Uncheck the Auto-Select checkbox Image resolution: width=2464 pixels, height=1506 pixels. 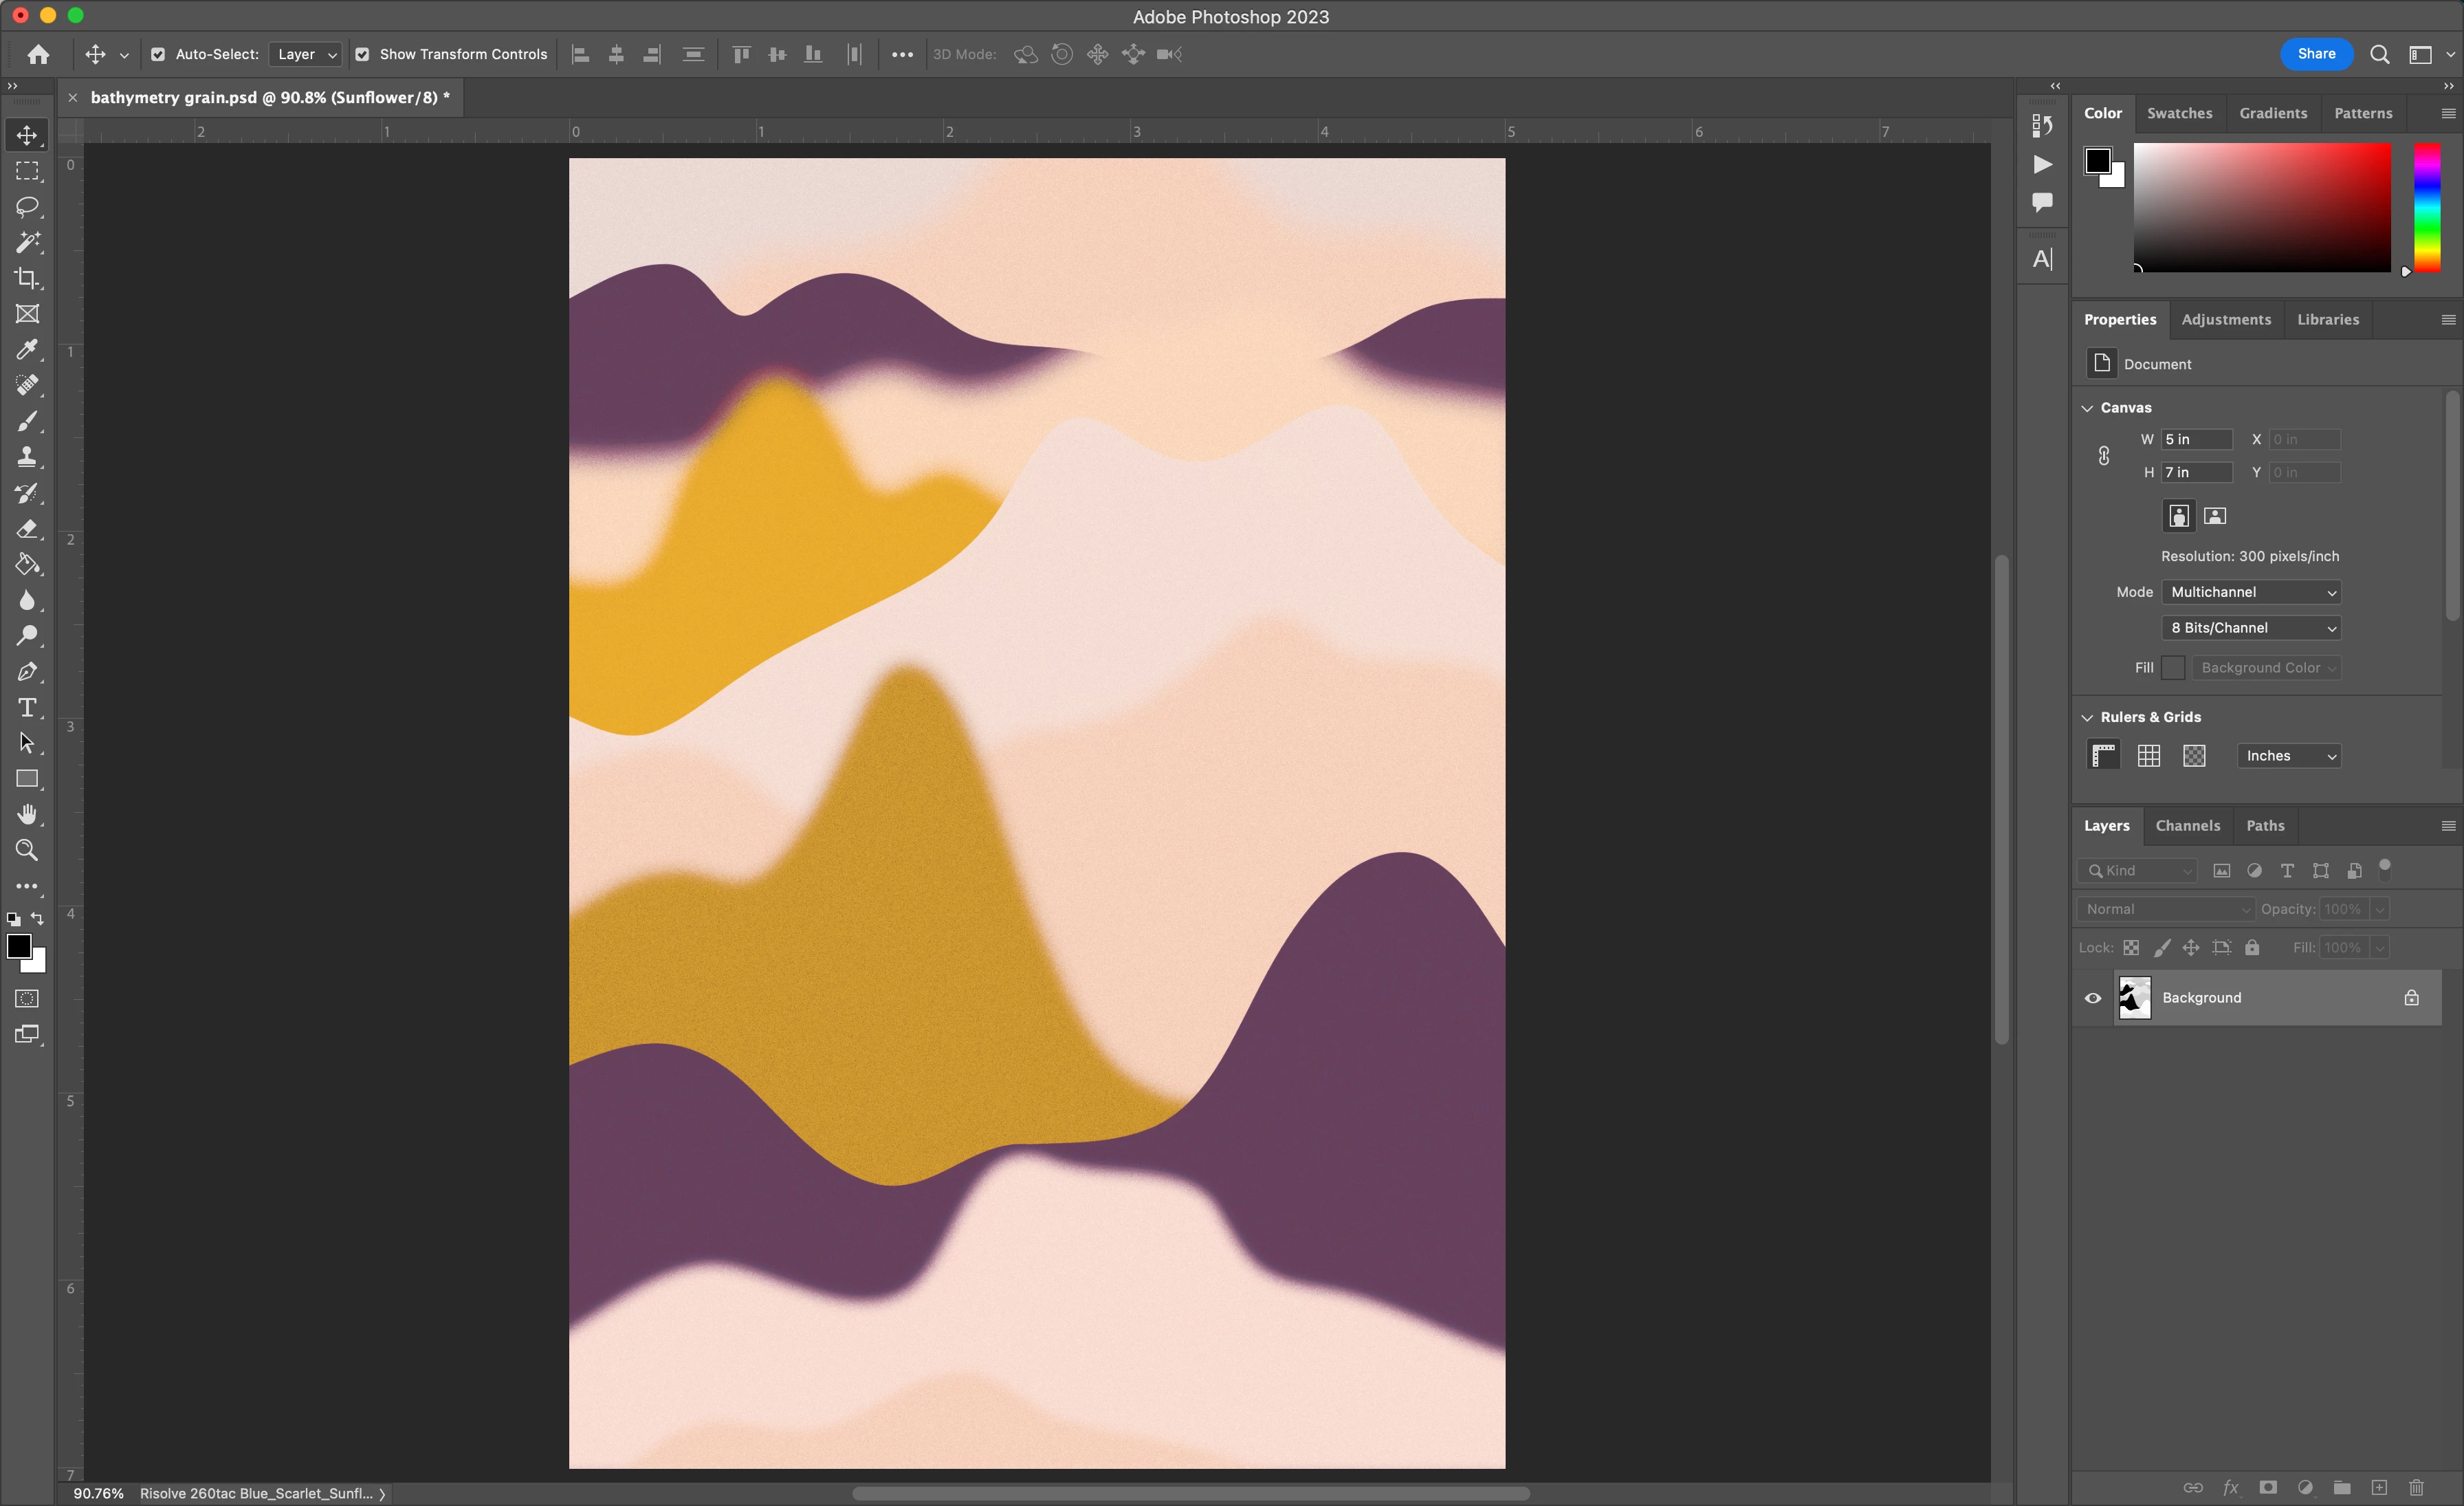[158, 55]
